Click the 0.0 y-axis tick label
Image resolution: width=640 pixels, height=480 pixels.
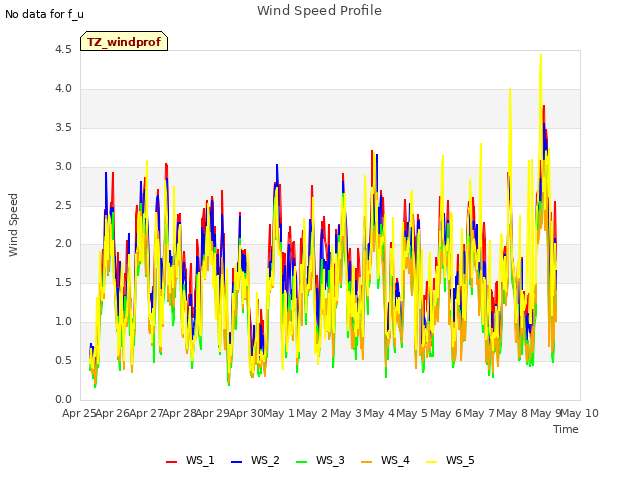(63, 400)
